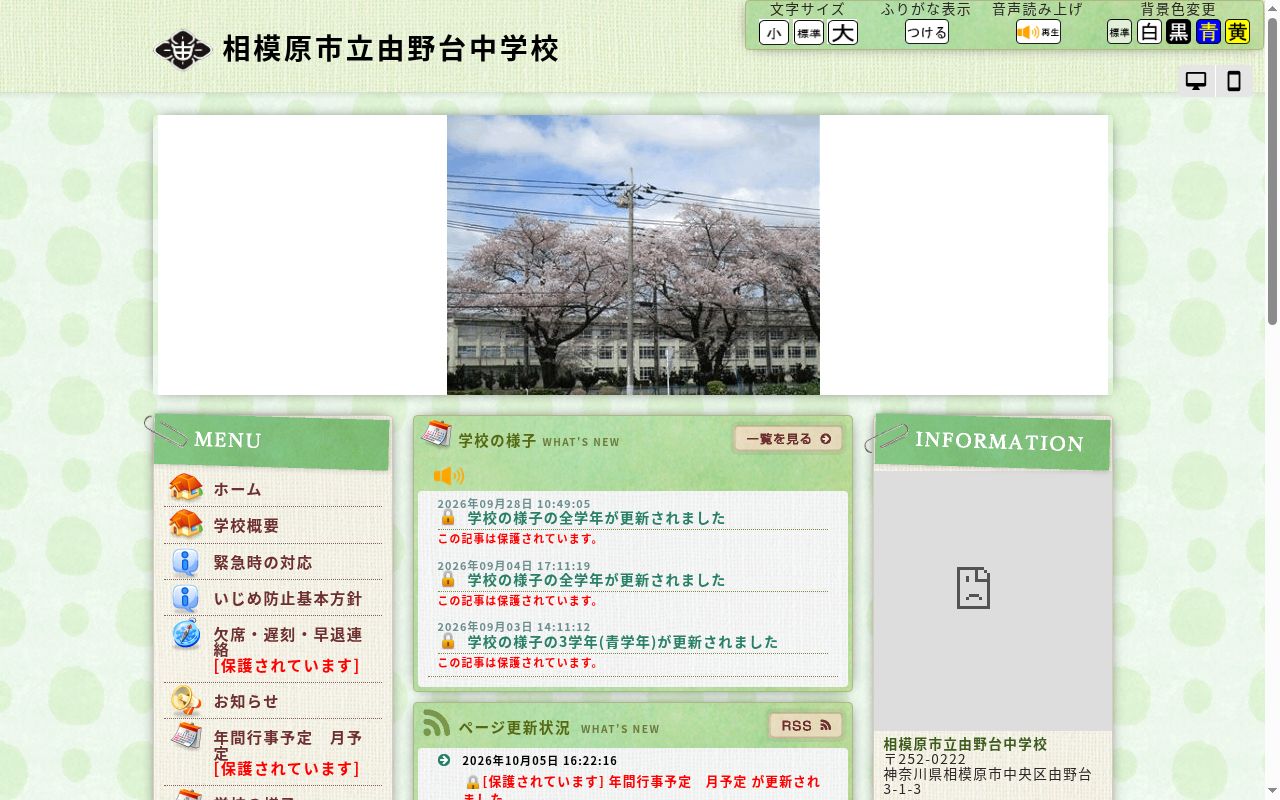
Task: Change background color to yellow (黄)
Action: pos(1238,32)
